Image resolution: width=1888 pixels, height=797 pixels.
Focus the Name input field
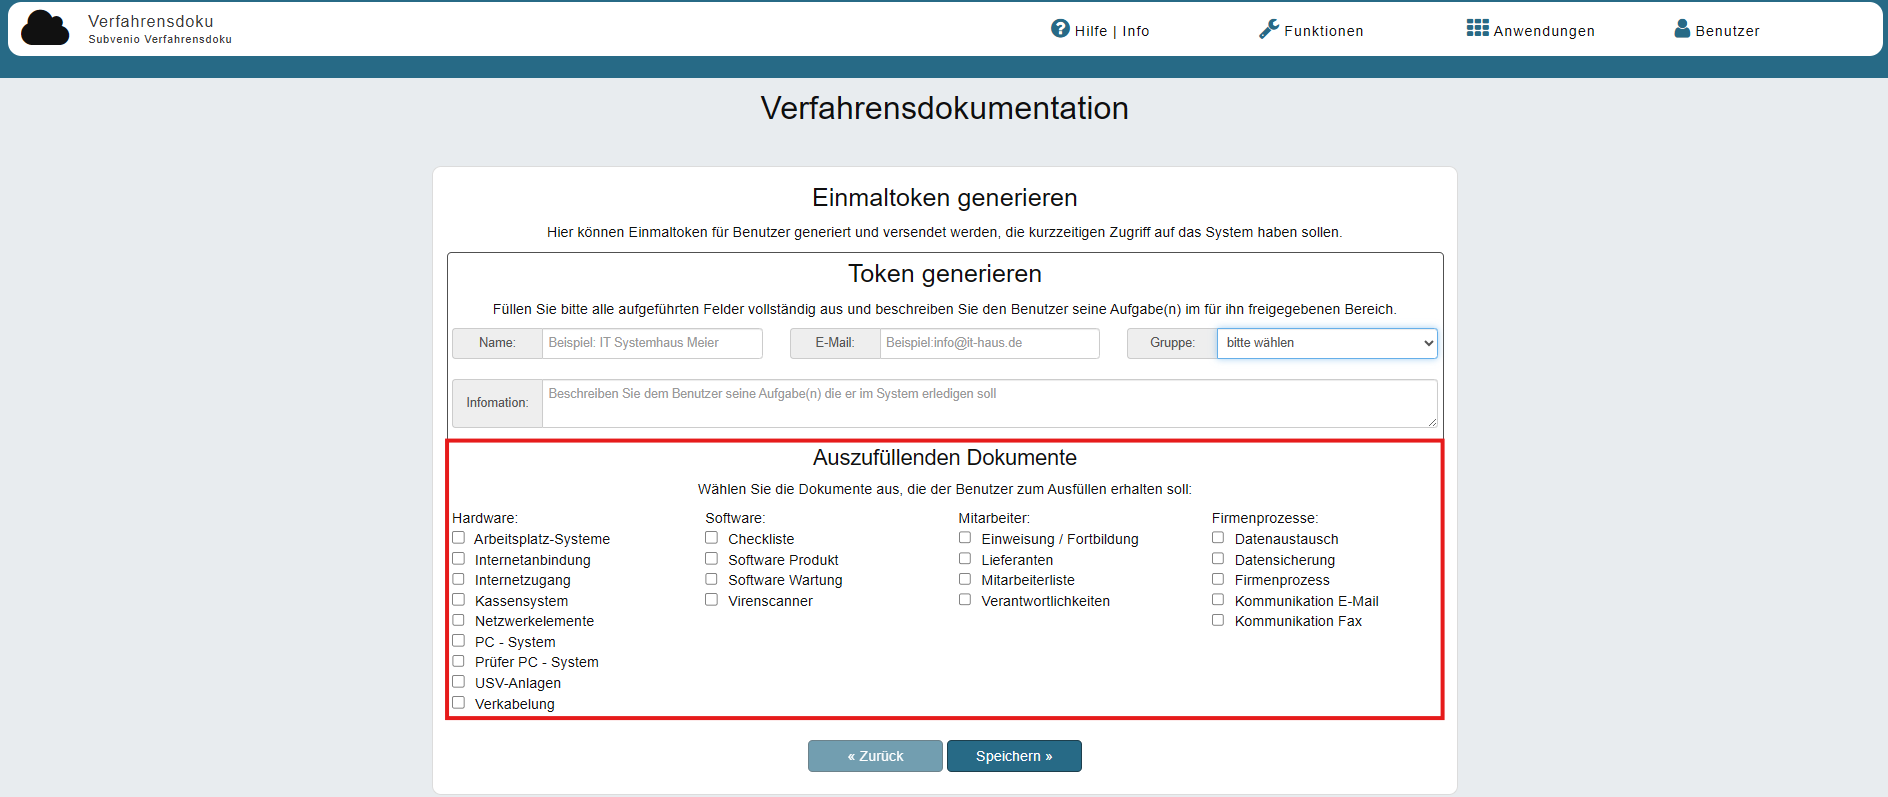[652, 343]
